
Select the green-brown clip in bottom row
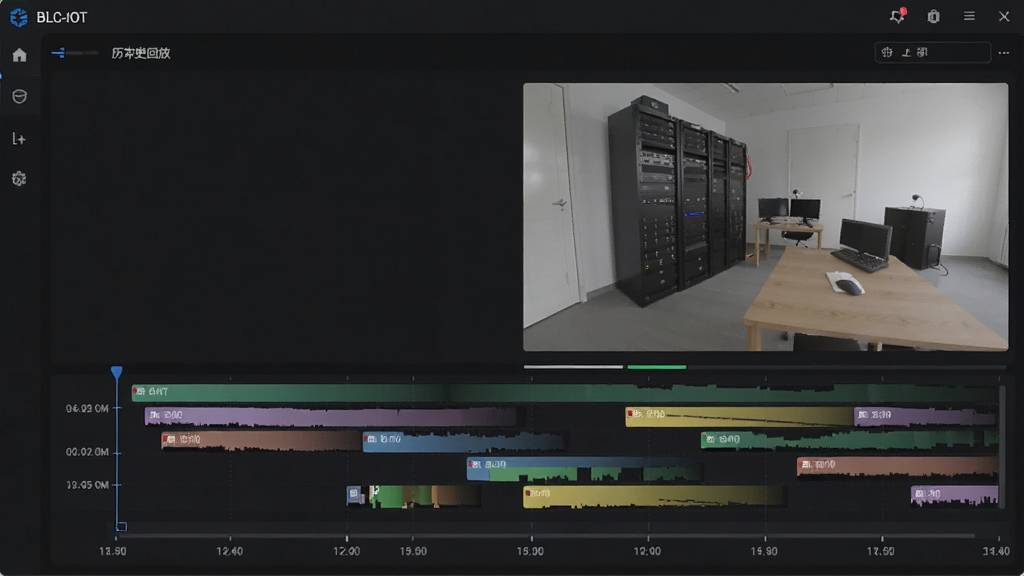(425, 496)
